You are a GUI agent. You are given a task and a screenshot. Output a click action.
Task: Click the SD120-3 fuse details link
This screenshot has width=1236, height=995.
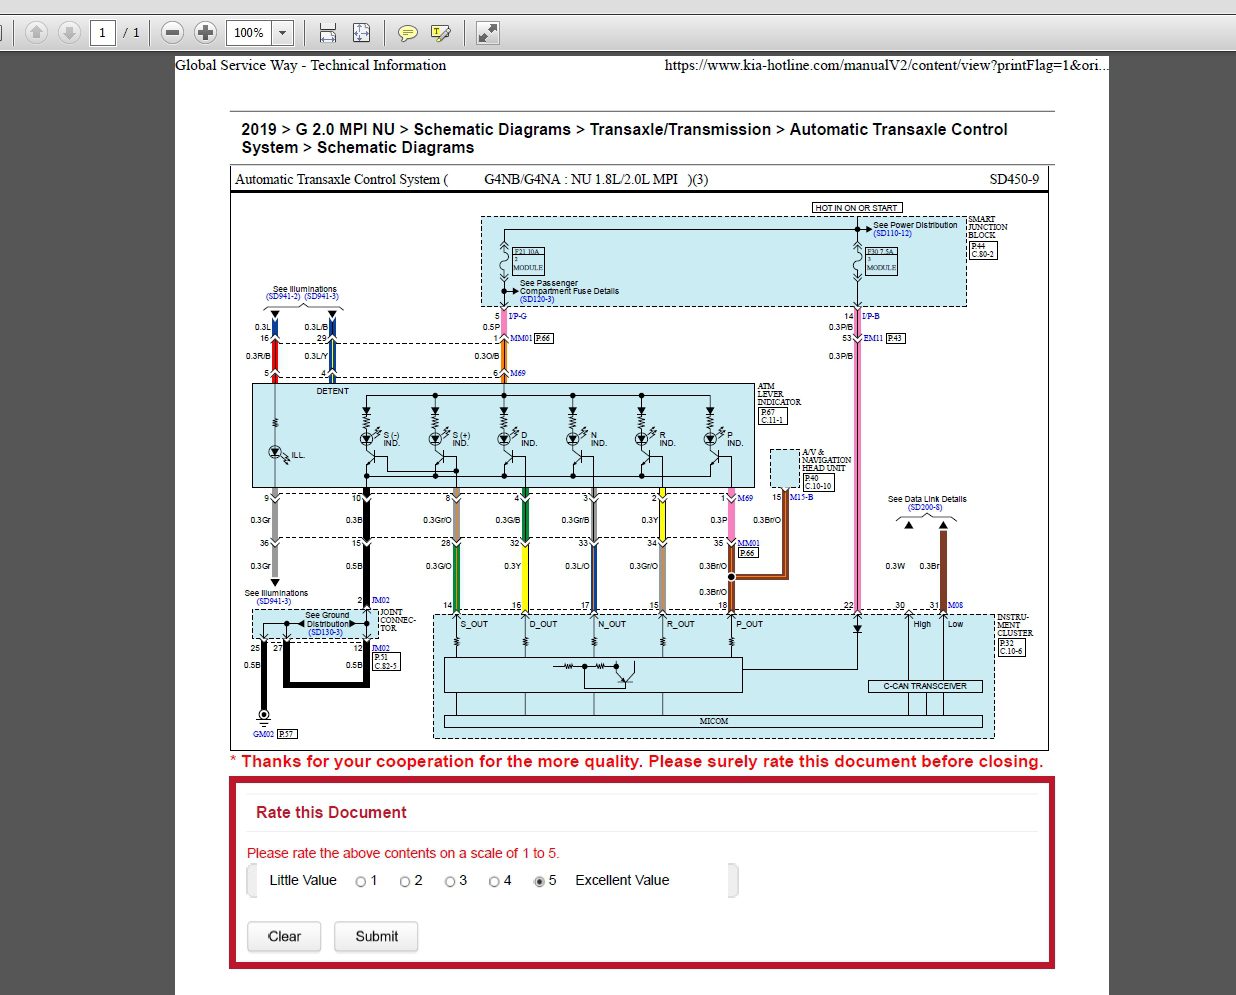537,299
